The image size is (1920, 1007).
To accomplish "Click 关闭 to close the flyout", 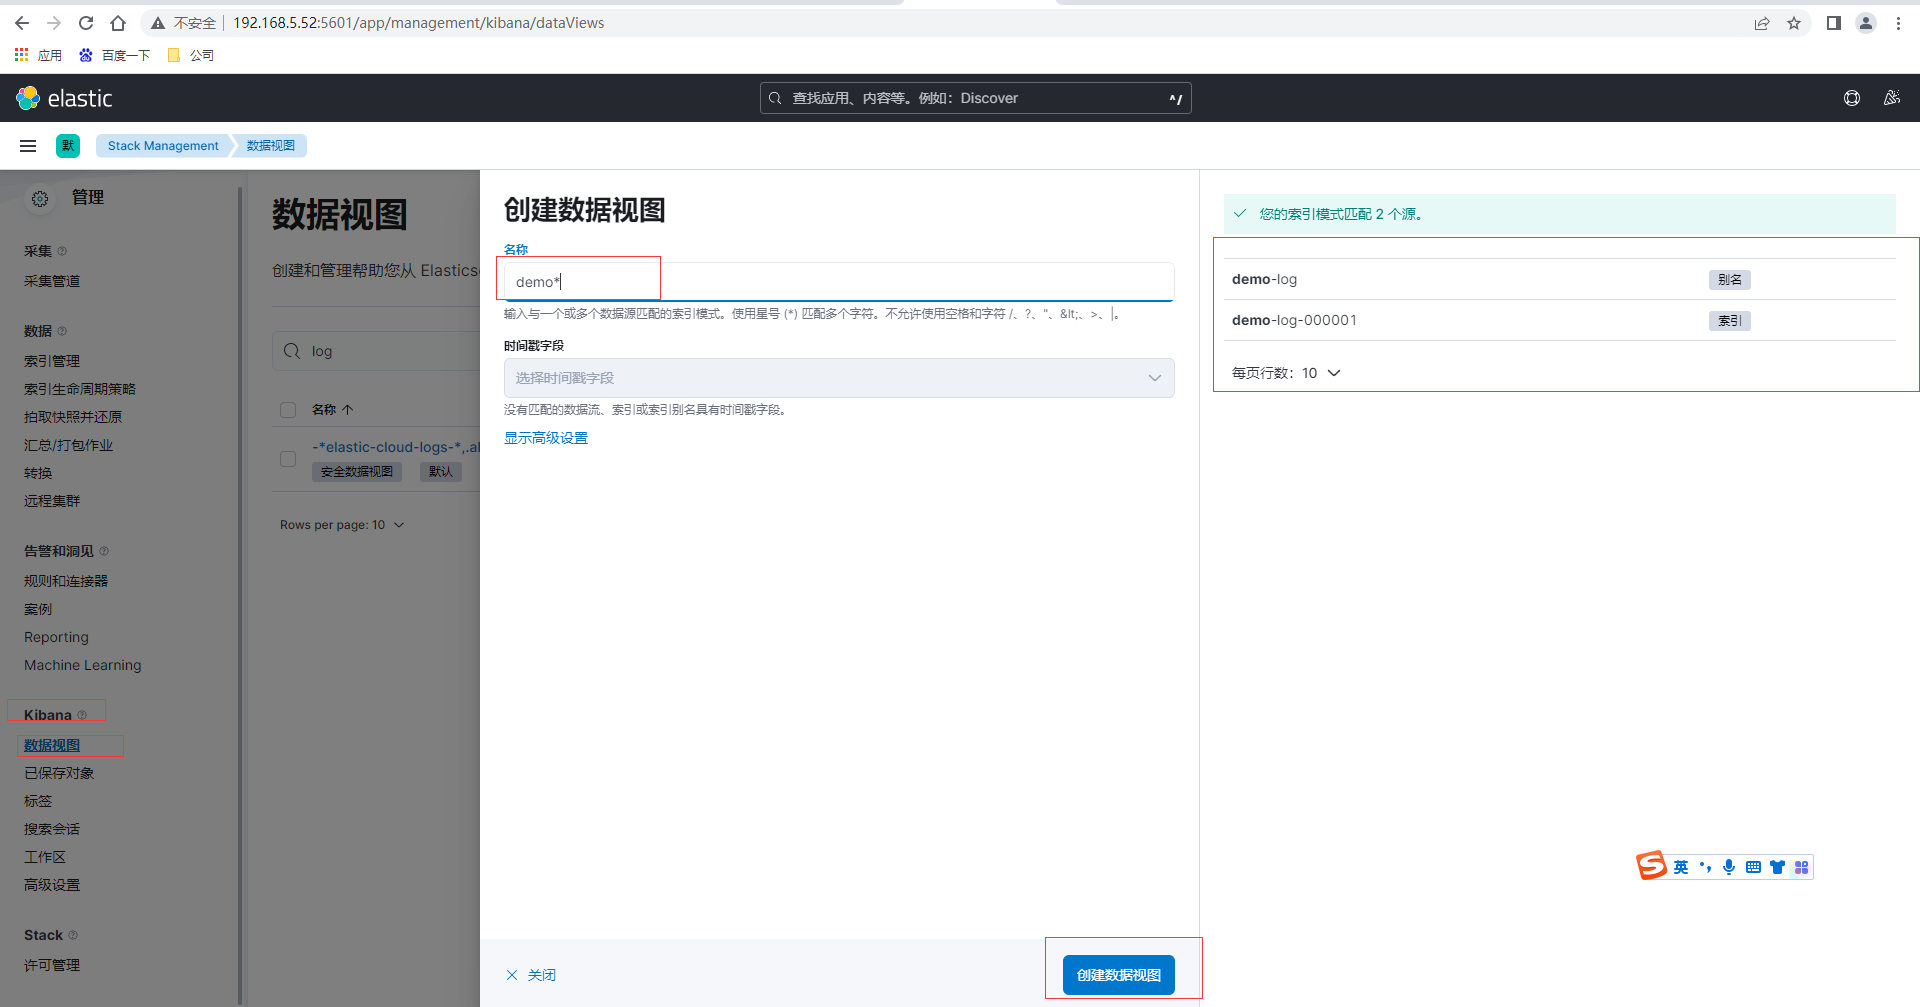I will pyautogui.click(x=531, y=975).
